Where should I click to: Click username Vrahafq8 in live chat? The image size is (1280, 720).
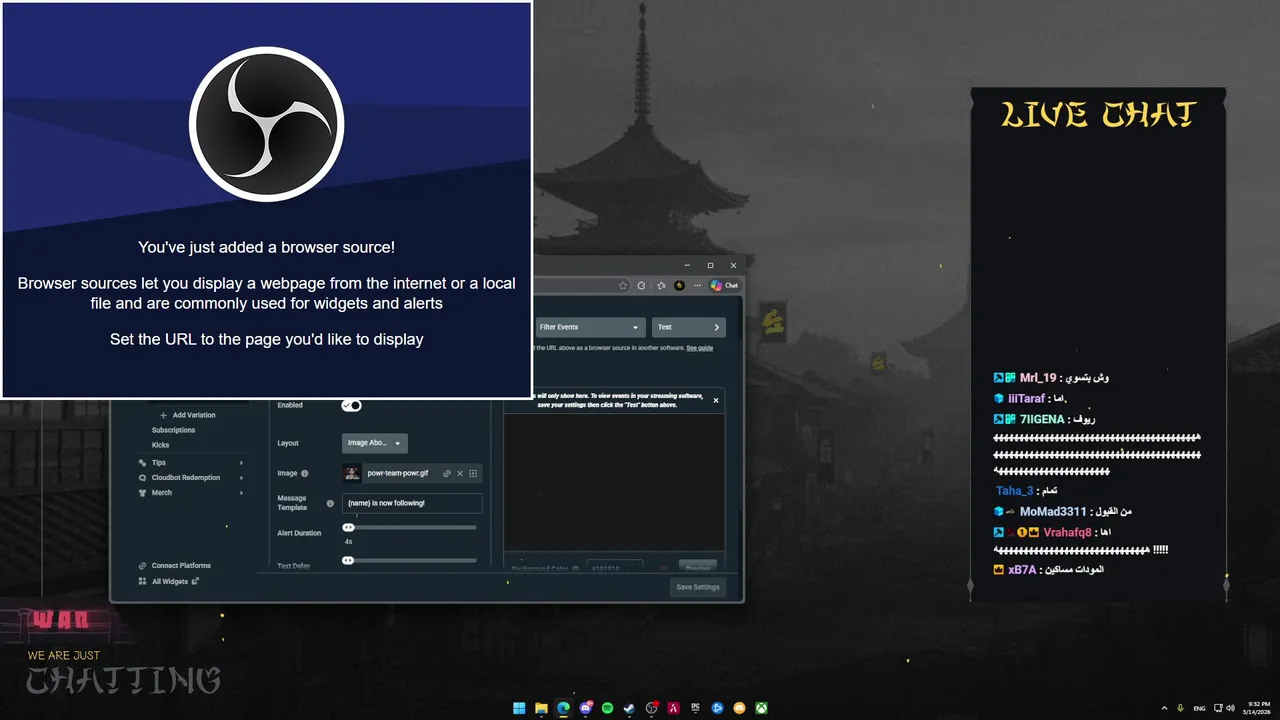coord(1067,533)
